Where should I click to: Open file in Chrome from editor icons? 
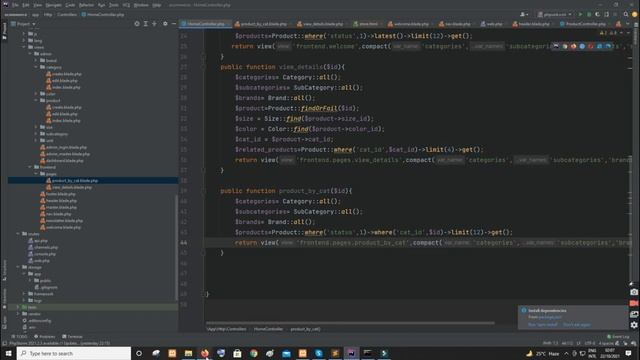565,46
